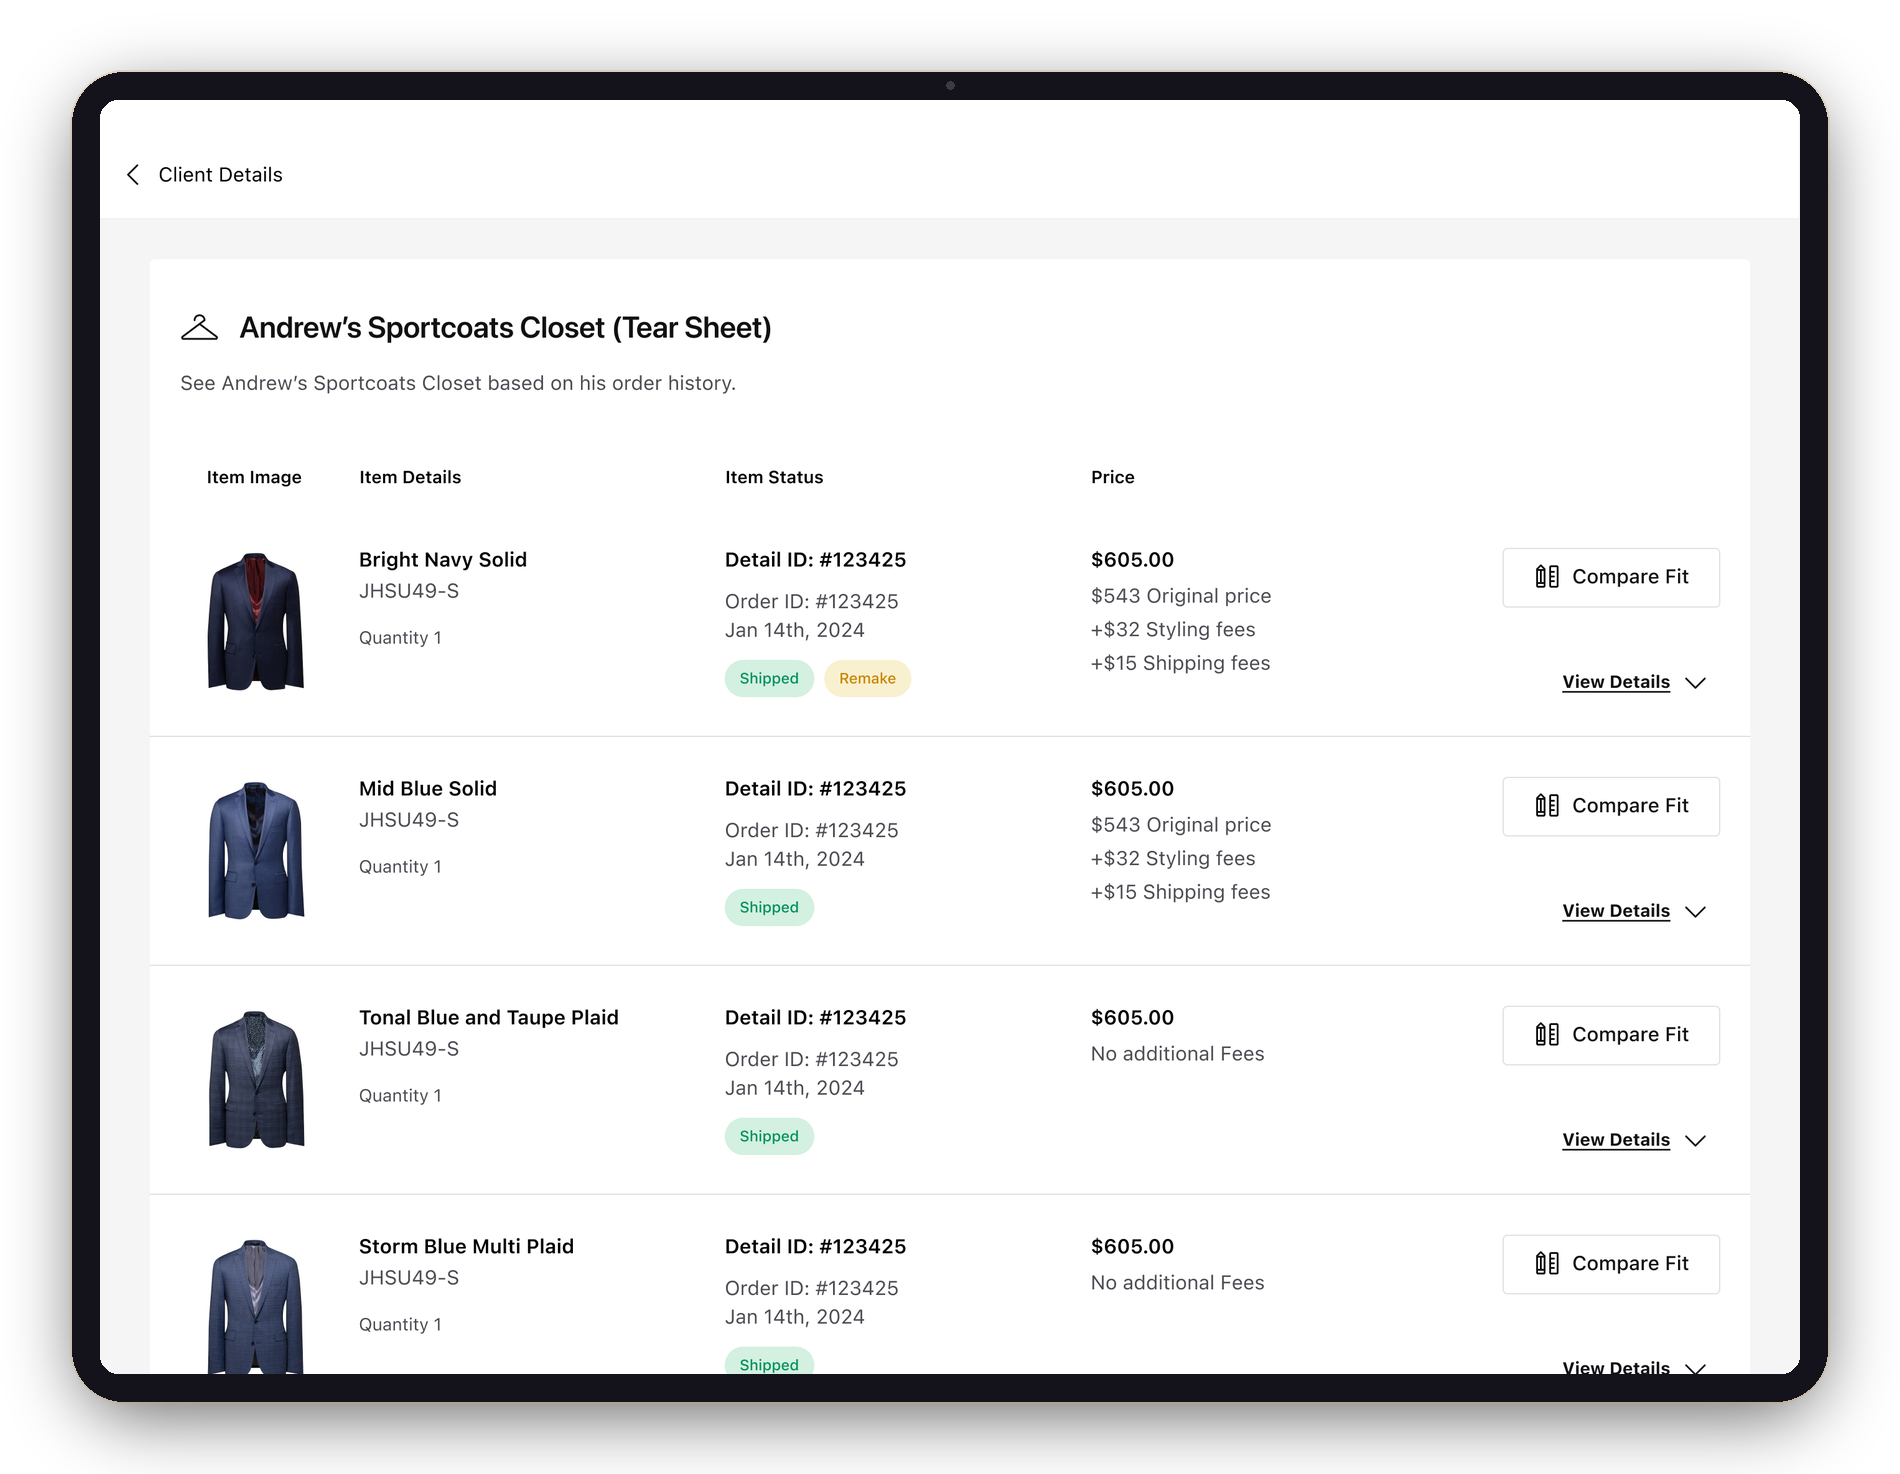Click the Item Image column header
Viewport: 1900px width, 1474px height.
pyautogui.click(x=254, y=478)
